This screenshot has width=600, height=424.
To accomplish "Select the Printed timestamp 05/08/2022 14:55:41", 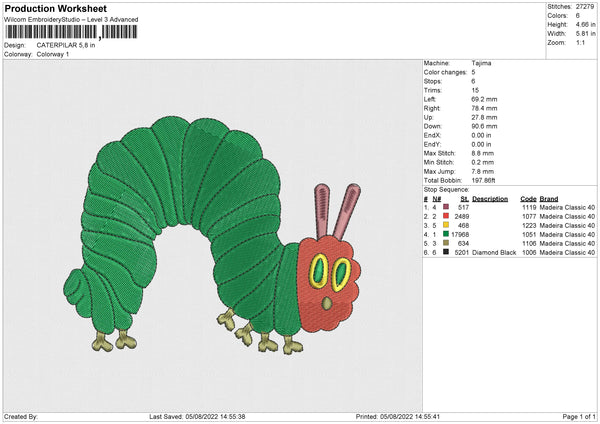I will coord(410,416).
